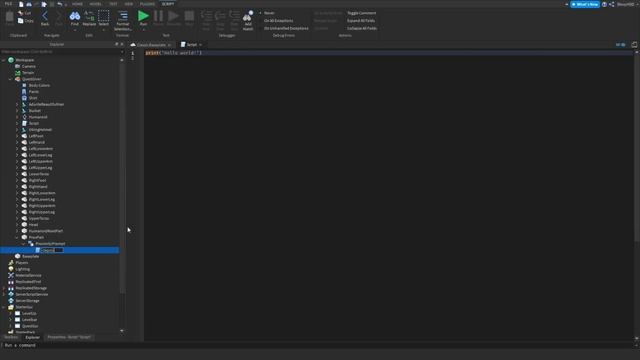640x360 pixels.
Task: Click Collapse All Folds action
Action: point(362,28)
